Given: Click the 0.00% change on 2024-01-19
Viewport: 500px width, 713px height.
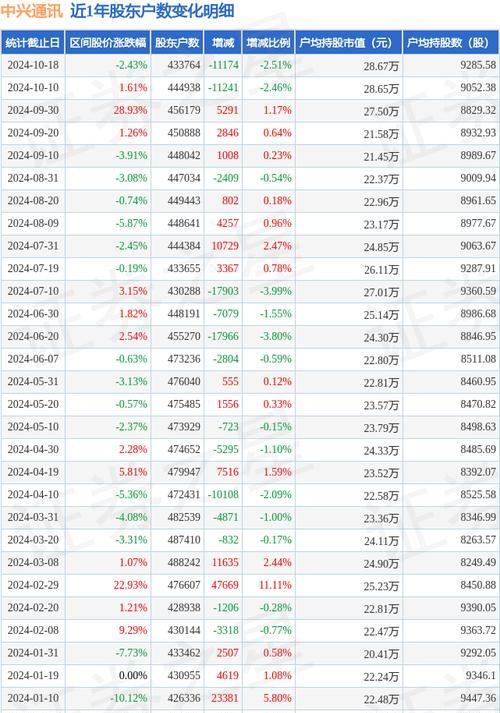Looking at the screenshot, I should coord(133,676).
